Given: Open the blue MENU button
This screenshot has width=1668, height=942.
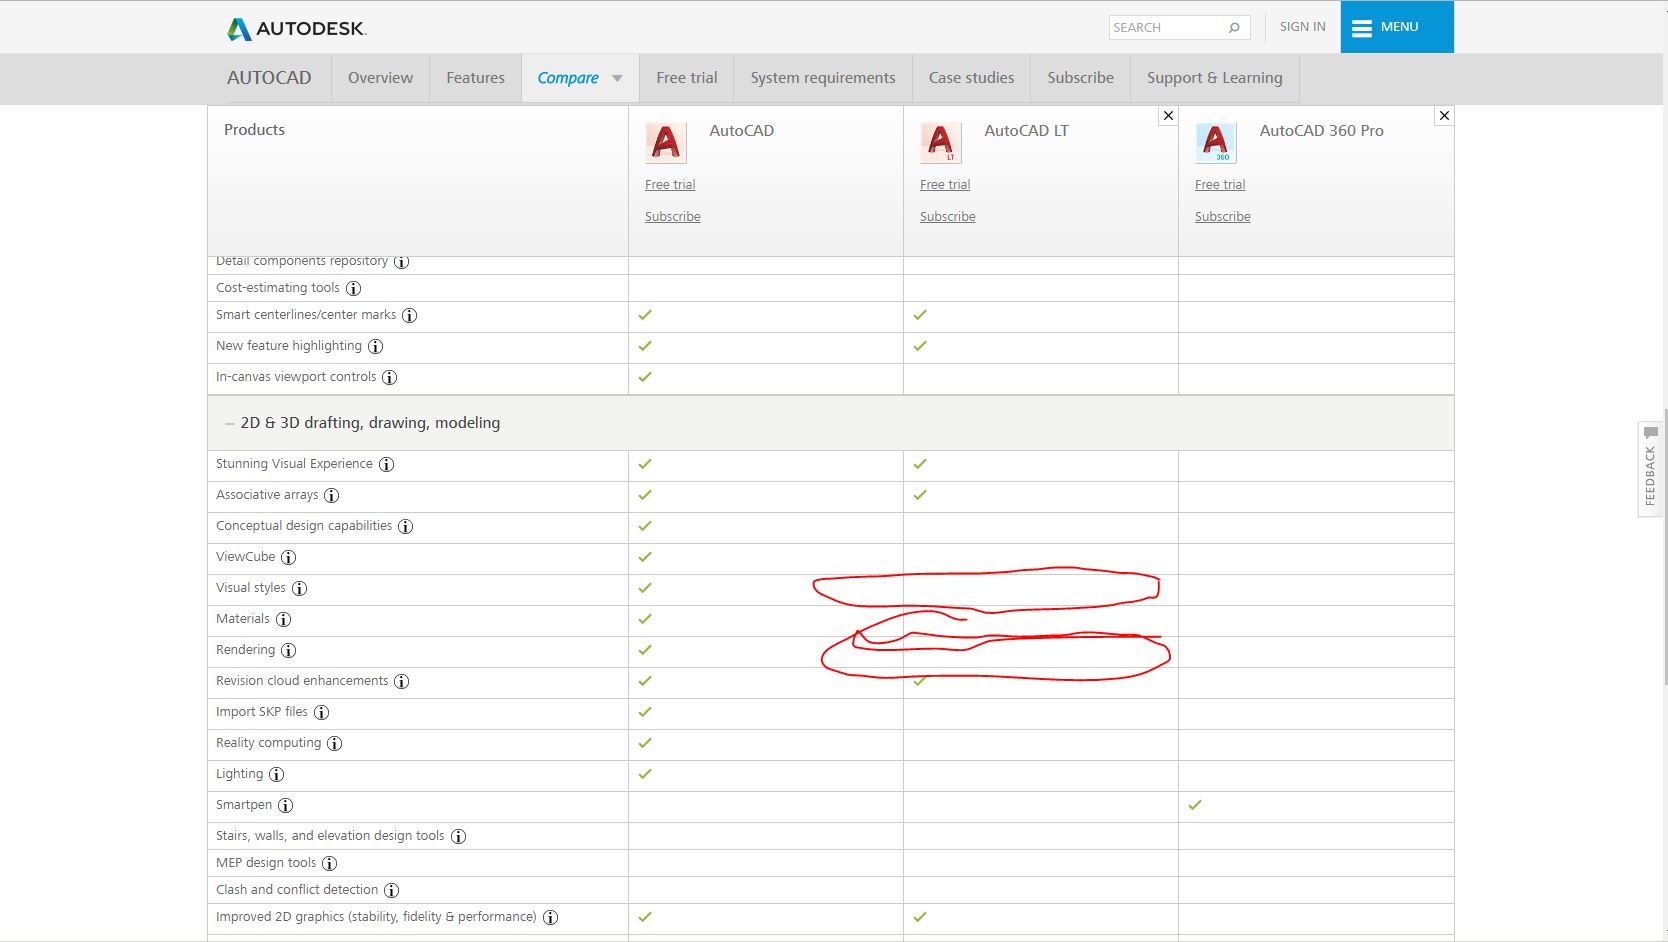Looking at the screenshot, I should pos(1397,27).
